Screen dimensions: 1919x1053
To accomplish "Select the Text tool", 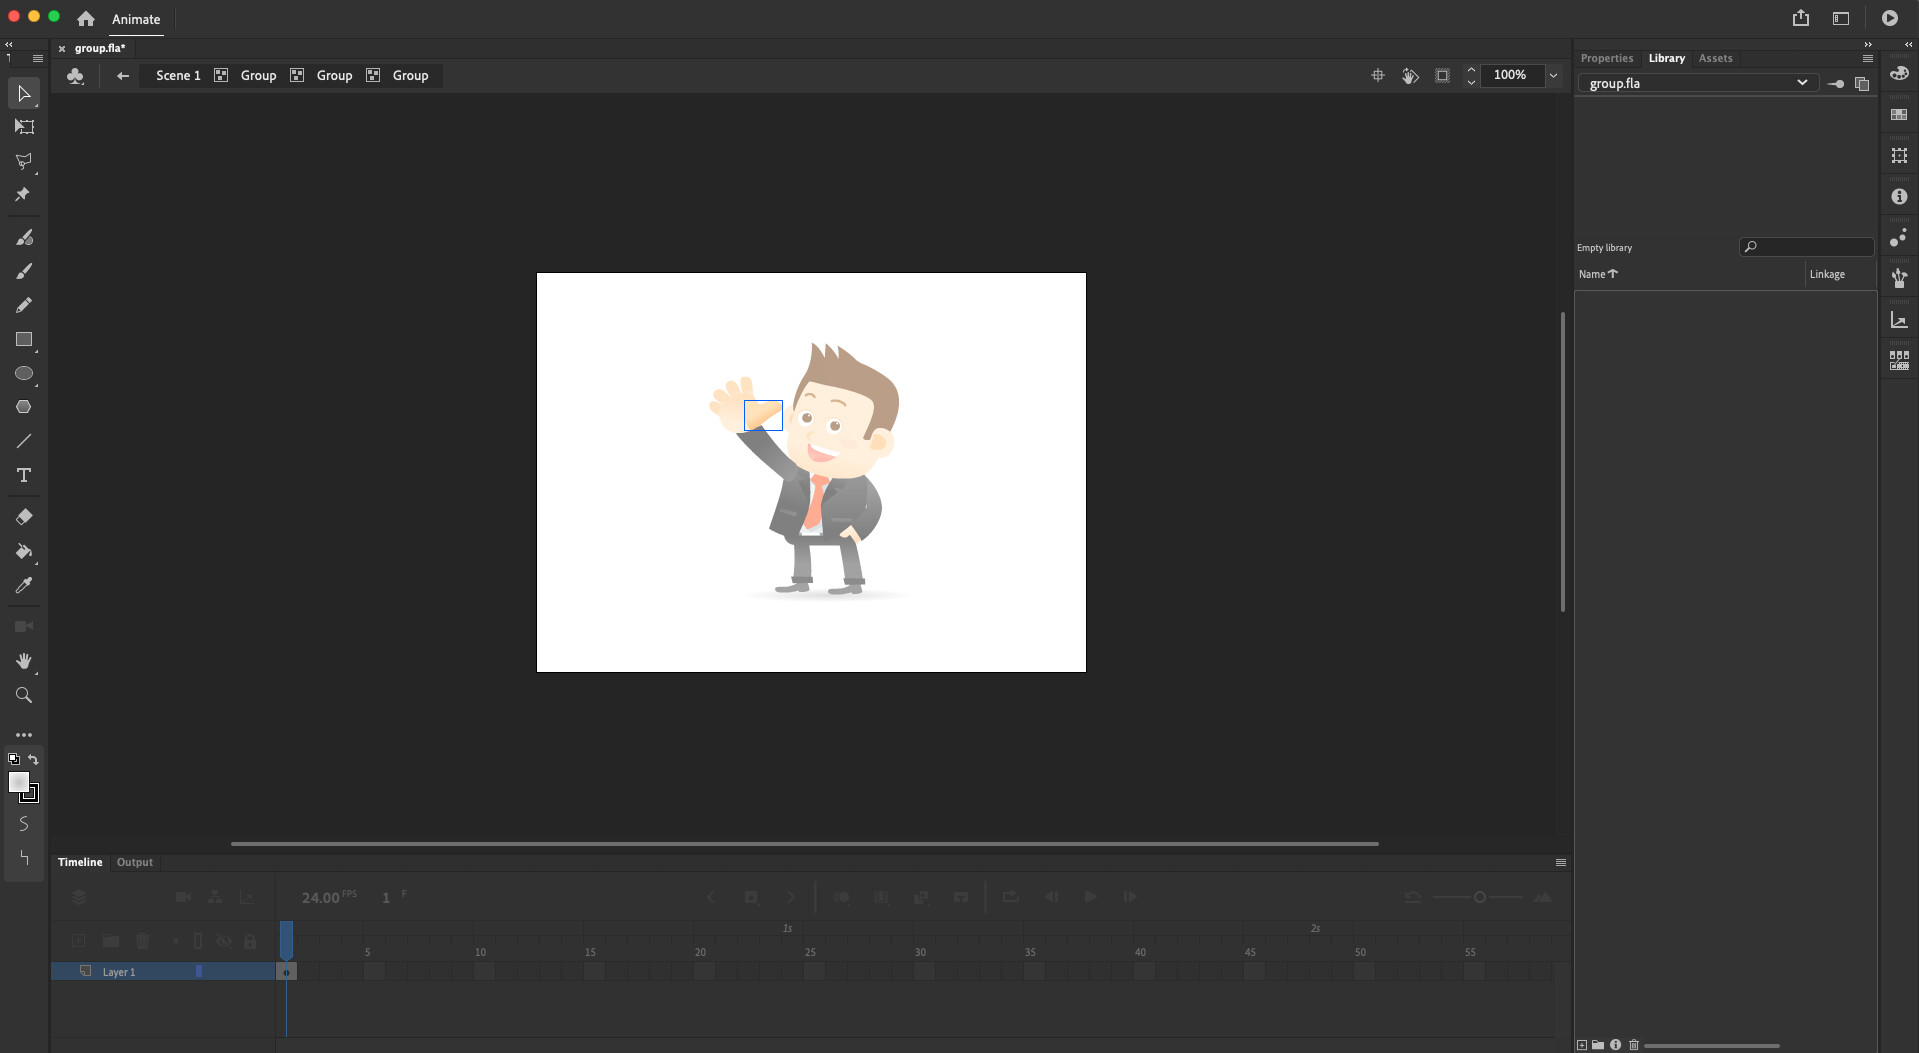I will [23, 476].
